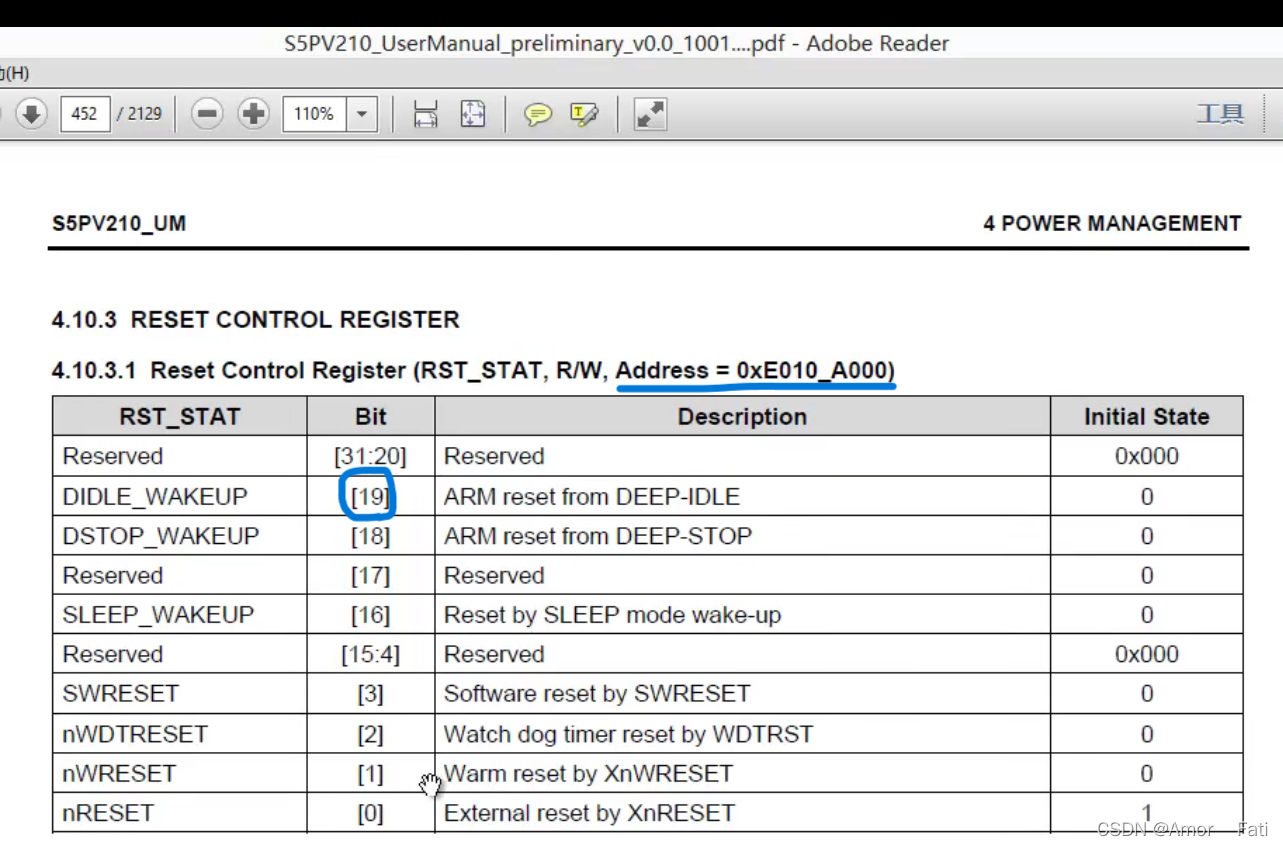The width and height of the screenshot is (1283, 846).
Task: Click the 110% zoom value field
Action: tap(315, 114)
